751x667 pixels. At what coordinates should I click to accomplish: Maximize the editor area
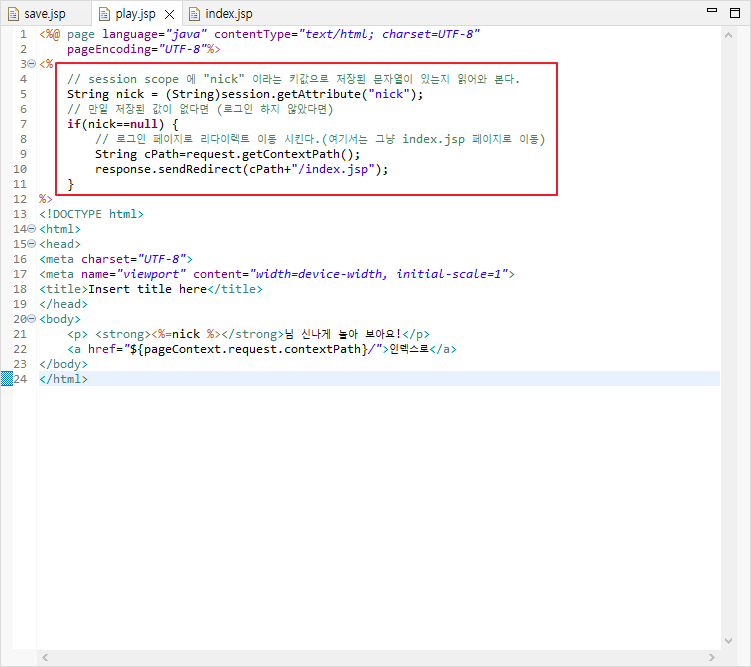coord(735,13)
